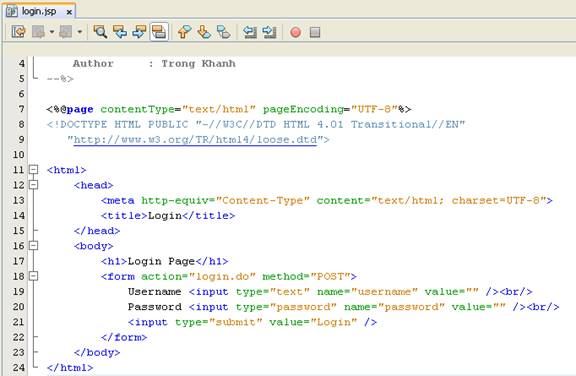This screenshot has width=576, height=376.
Task: Click line number 21 in the gutter
Action: point(18,322)
